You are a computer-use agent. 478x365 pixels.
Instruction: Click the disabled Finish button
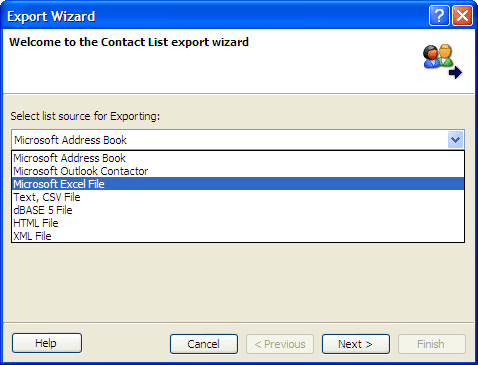[432, 344]
